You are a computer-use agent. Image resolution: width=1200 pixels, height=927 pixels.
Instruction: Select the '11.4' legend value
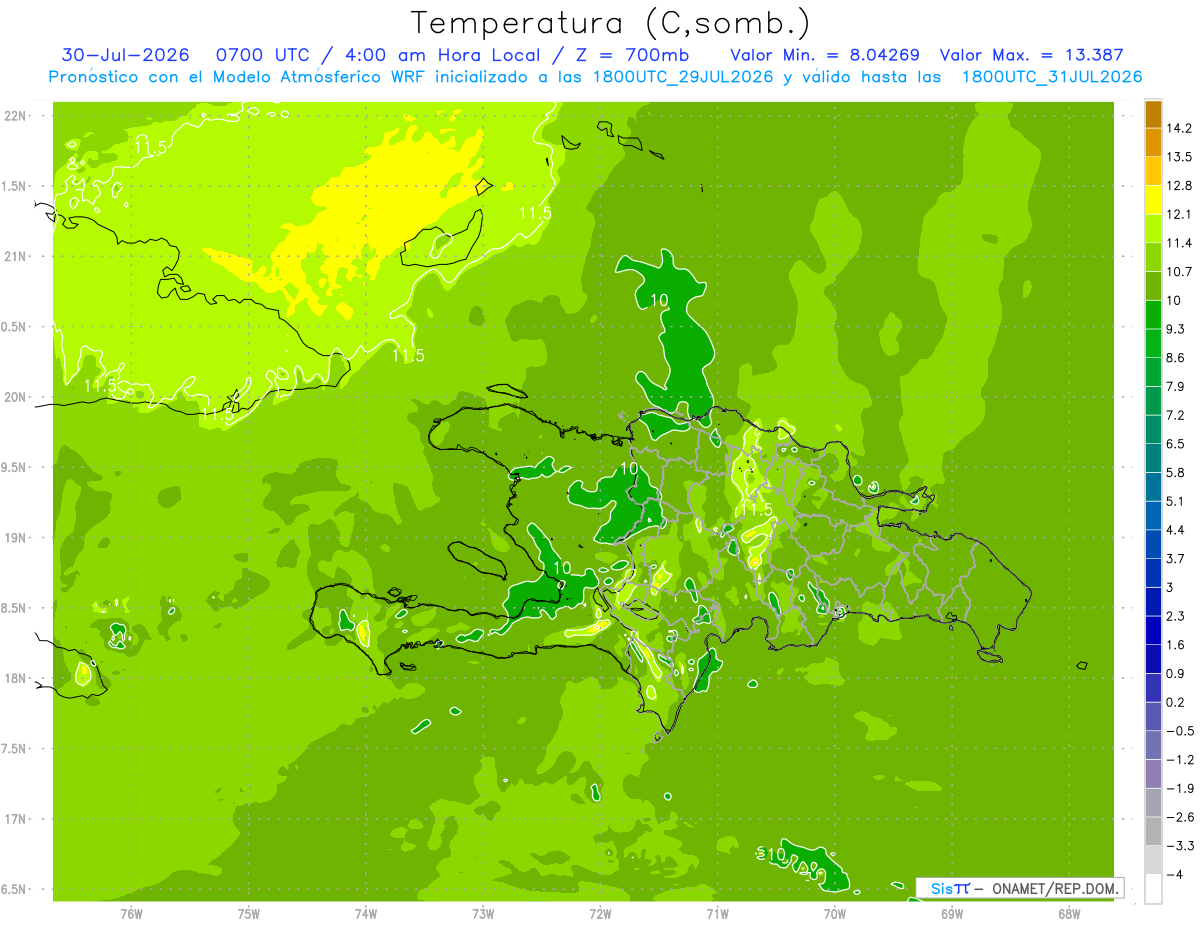[x=1178, y=243]
